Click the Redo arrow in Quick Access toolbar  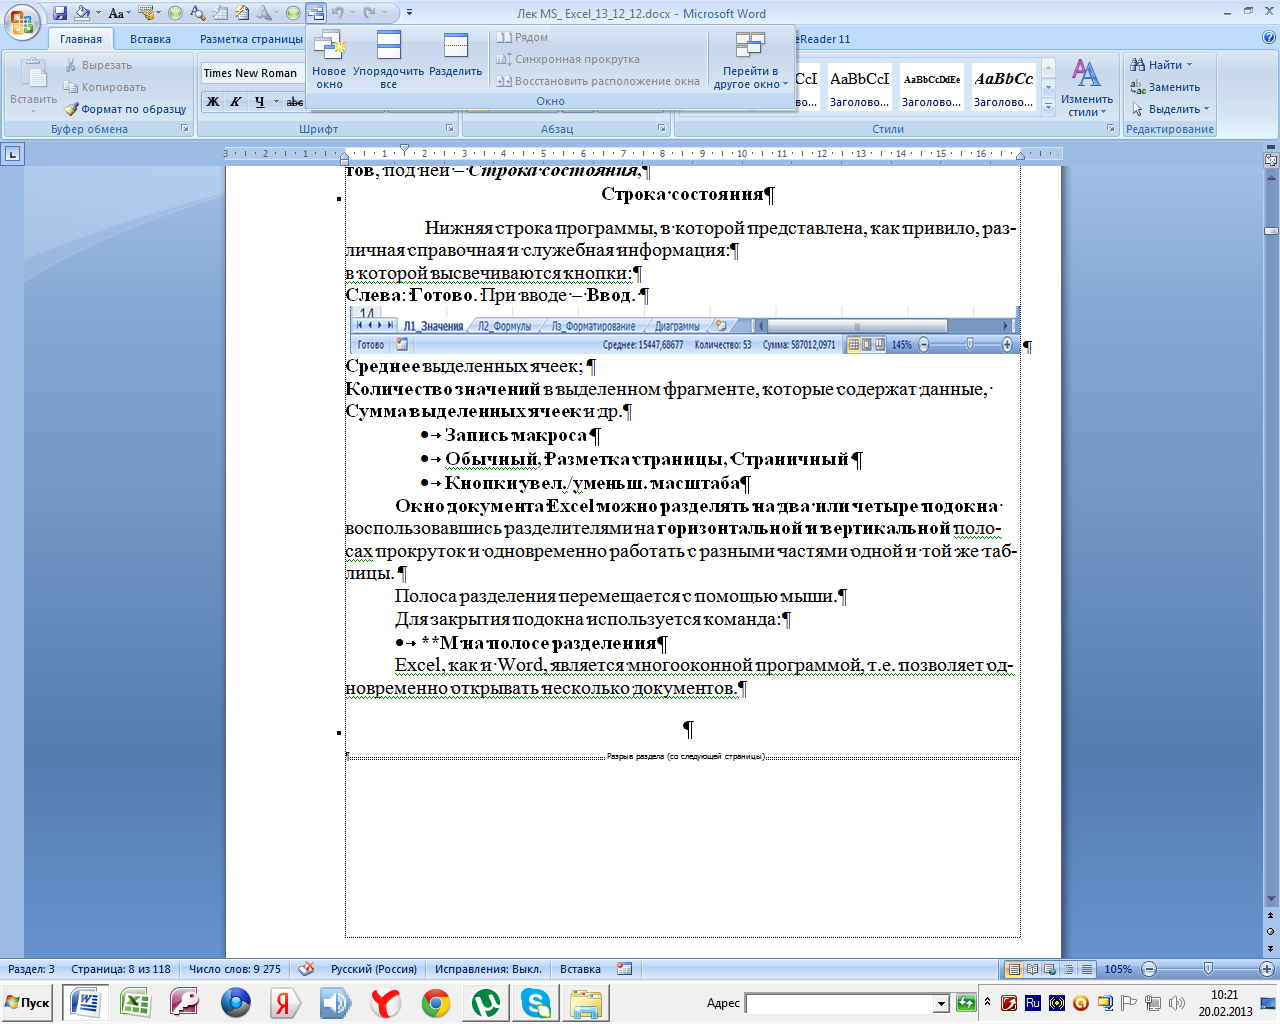point(370,13)
